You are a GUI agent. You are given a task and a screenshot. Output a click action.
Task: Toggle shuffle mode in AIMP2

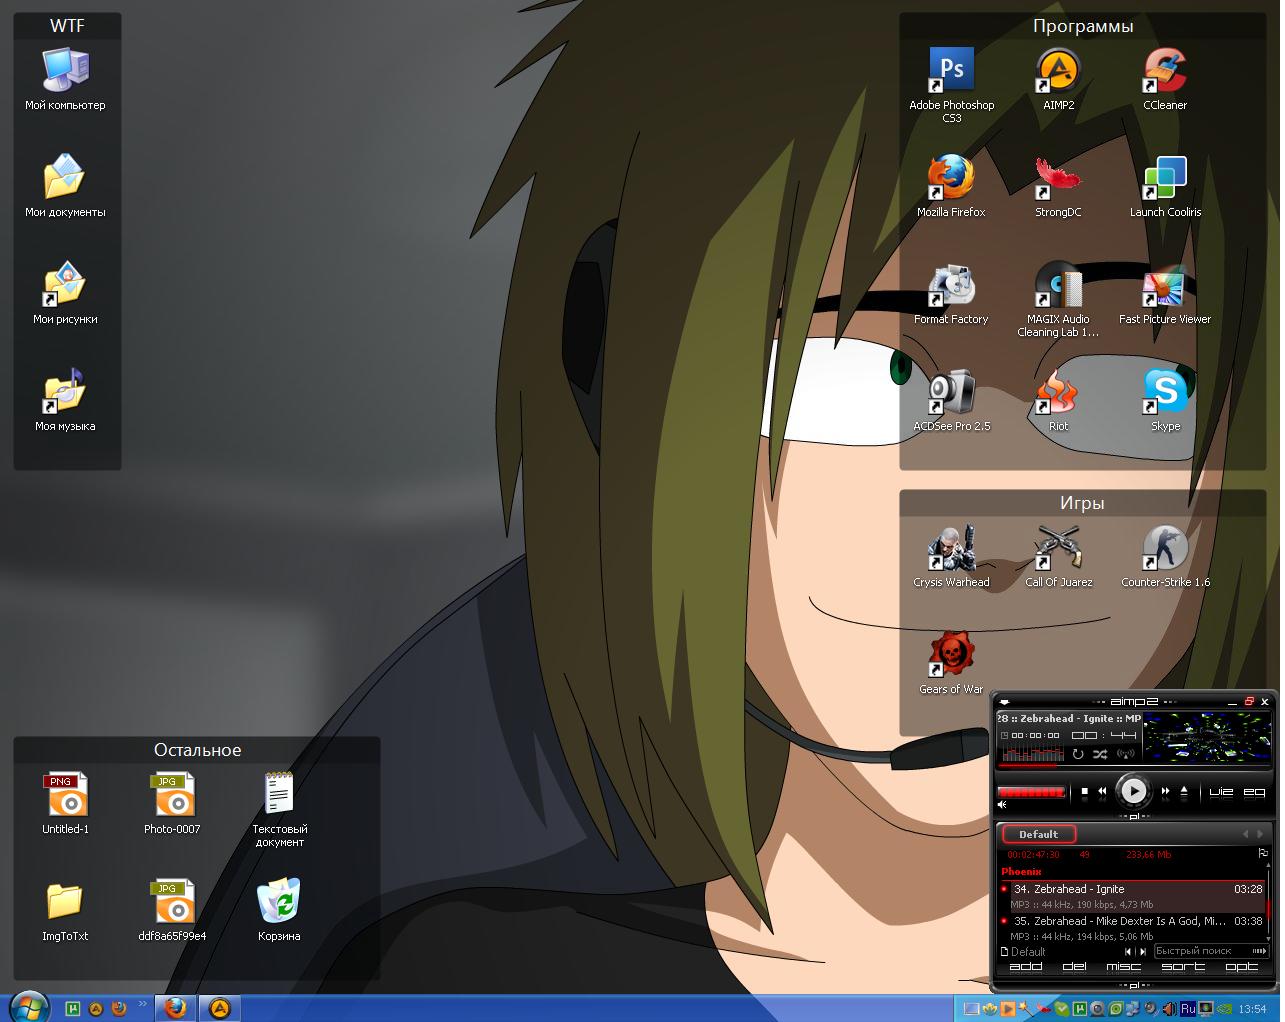click(x=1100, y=755)
